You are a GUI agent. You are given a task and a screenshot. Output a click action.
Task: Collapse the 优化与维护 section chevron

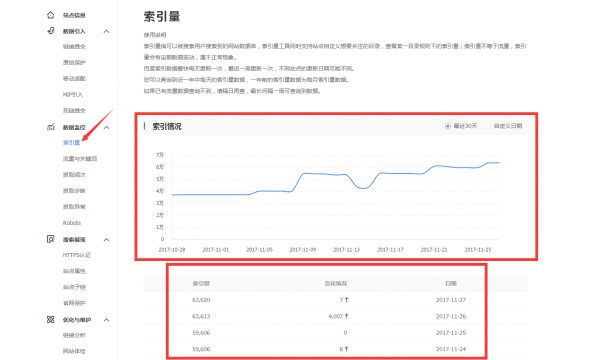[106, 320]
